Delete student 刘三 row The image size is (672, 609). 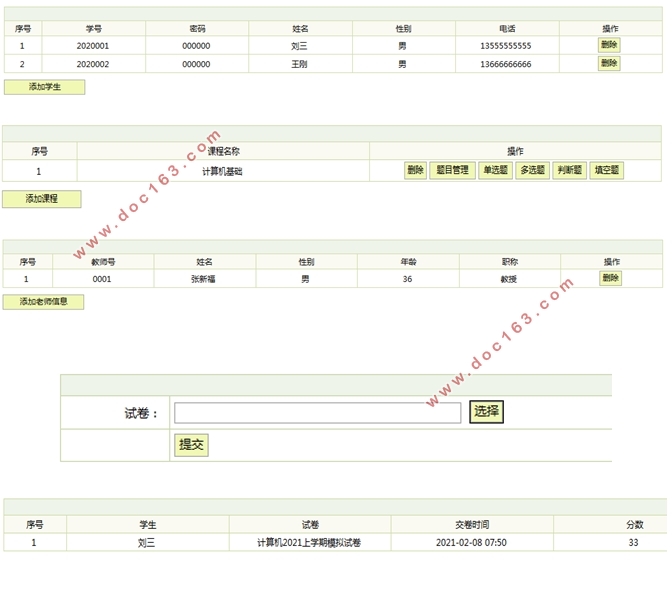(x=609, y=45)
